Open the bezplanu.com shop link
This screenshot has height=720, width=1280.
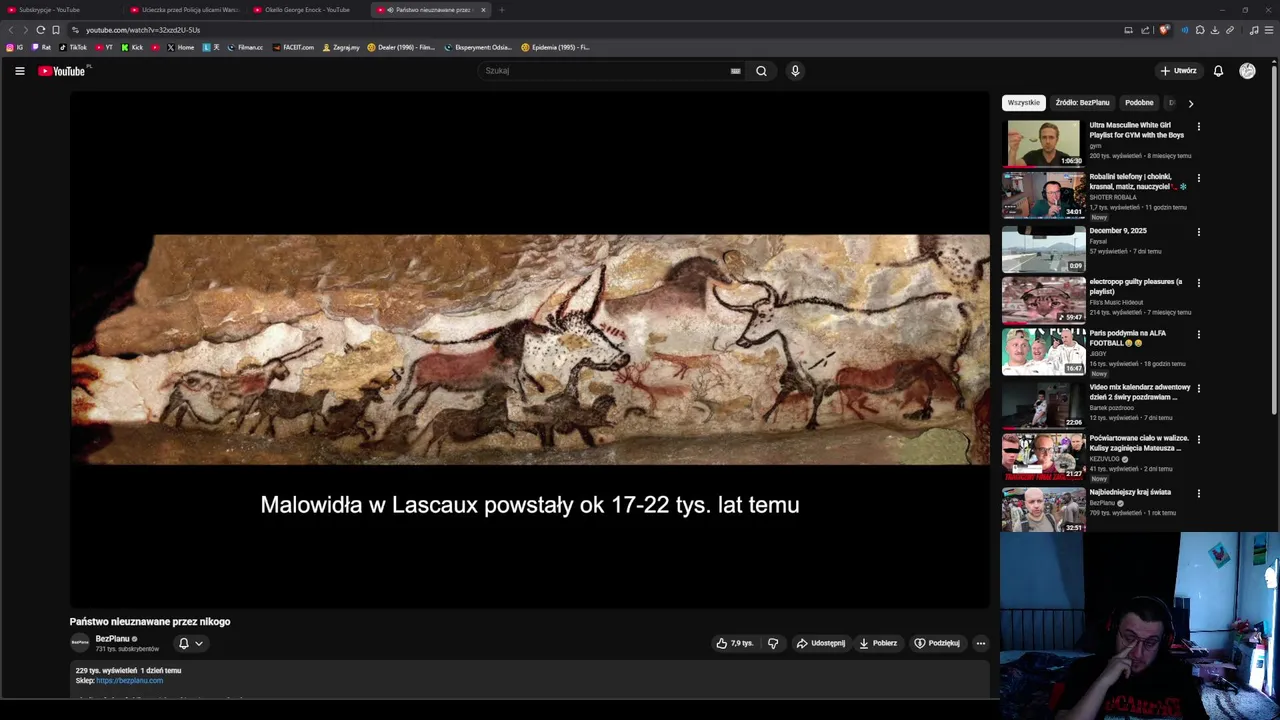click(130, 681)
